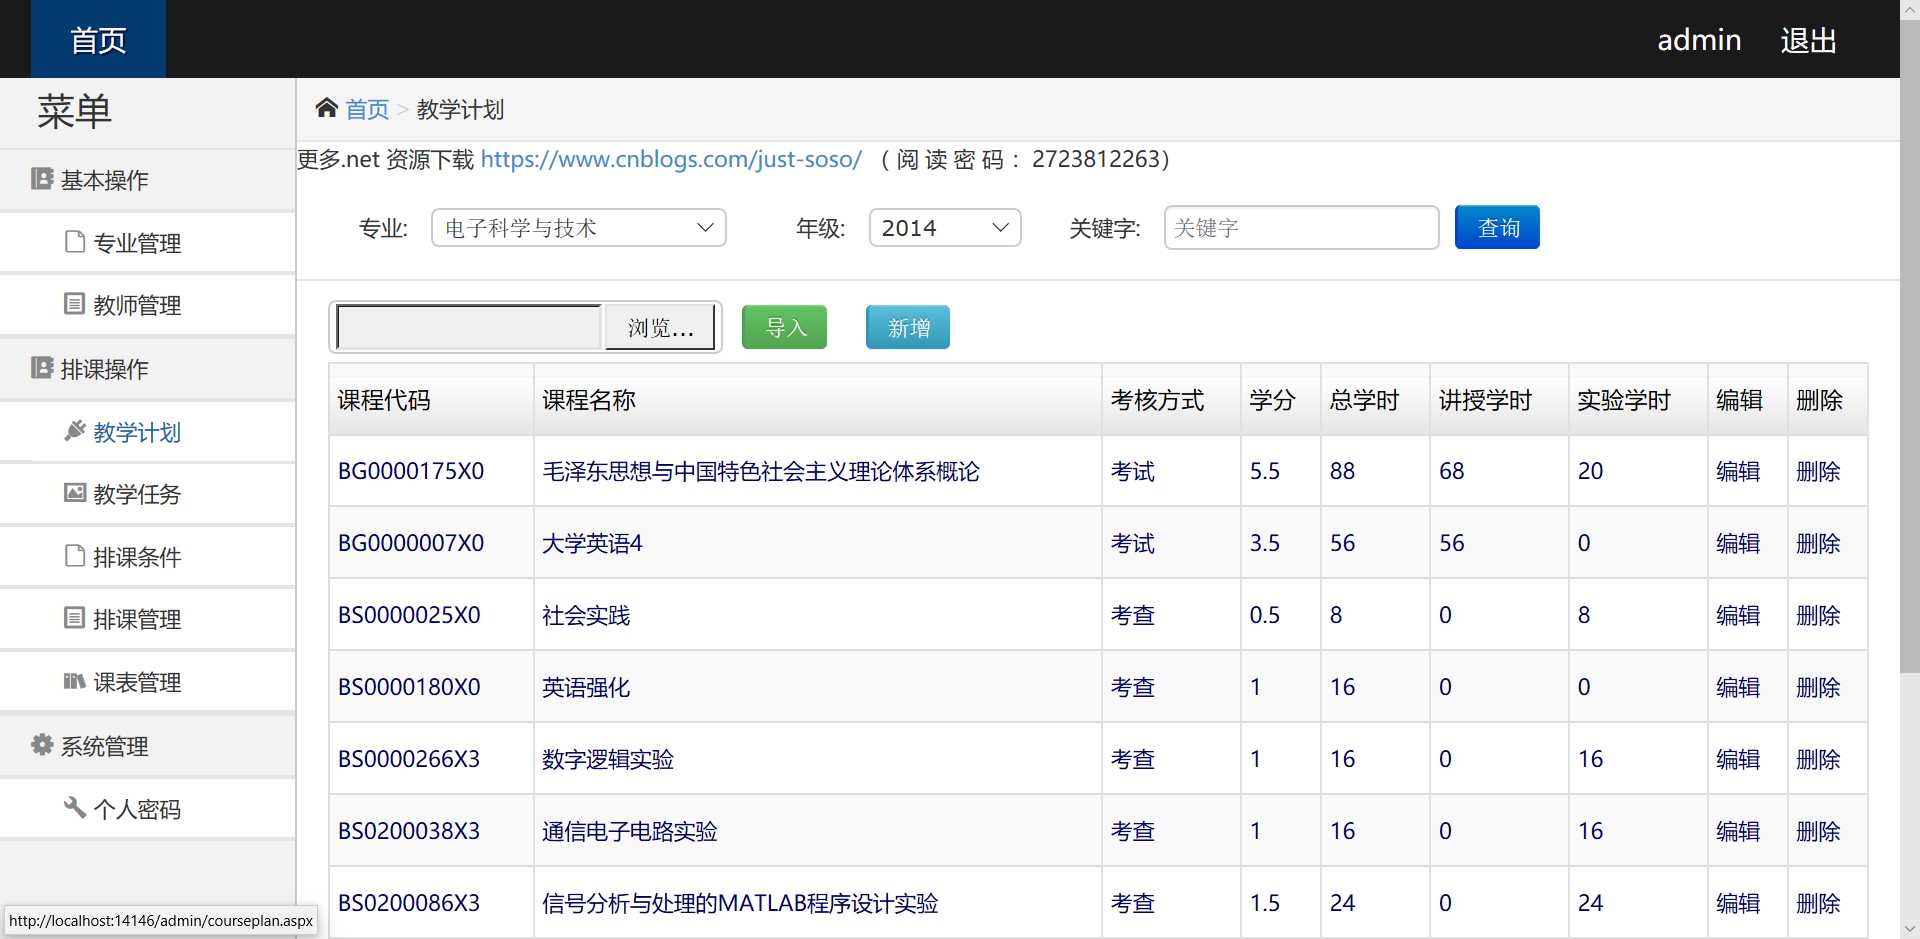Edit the BG0000175X0 course row

1738,471
